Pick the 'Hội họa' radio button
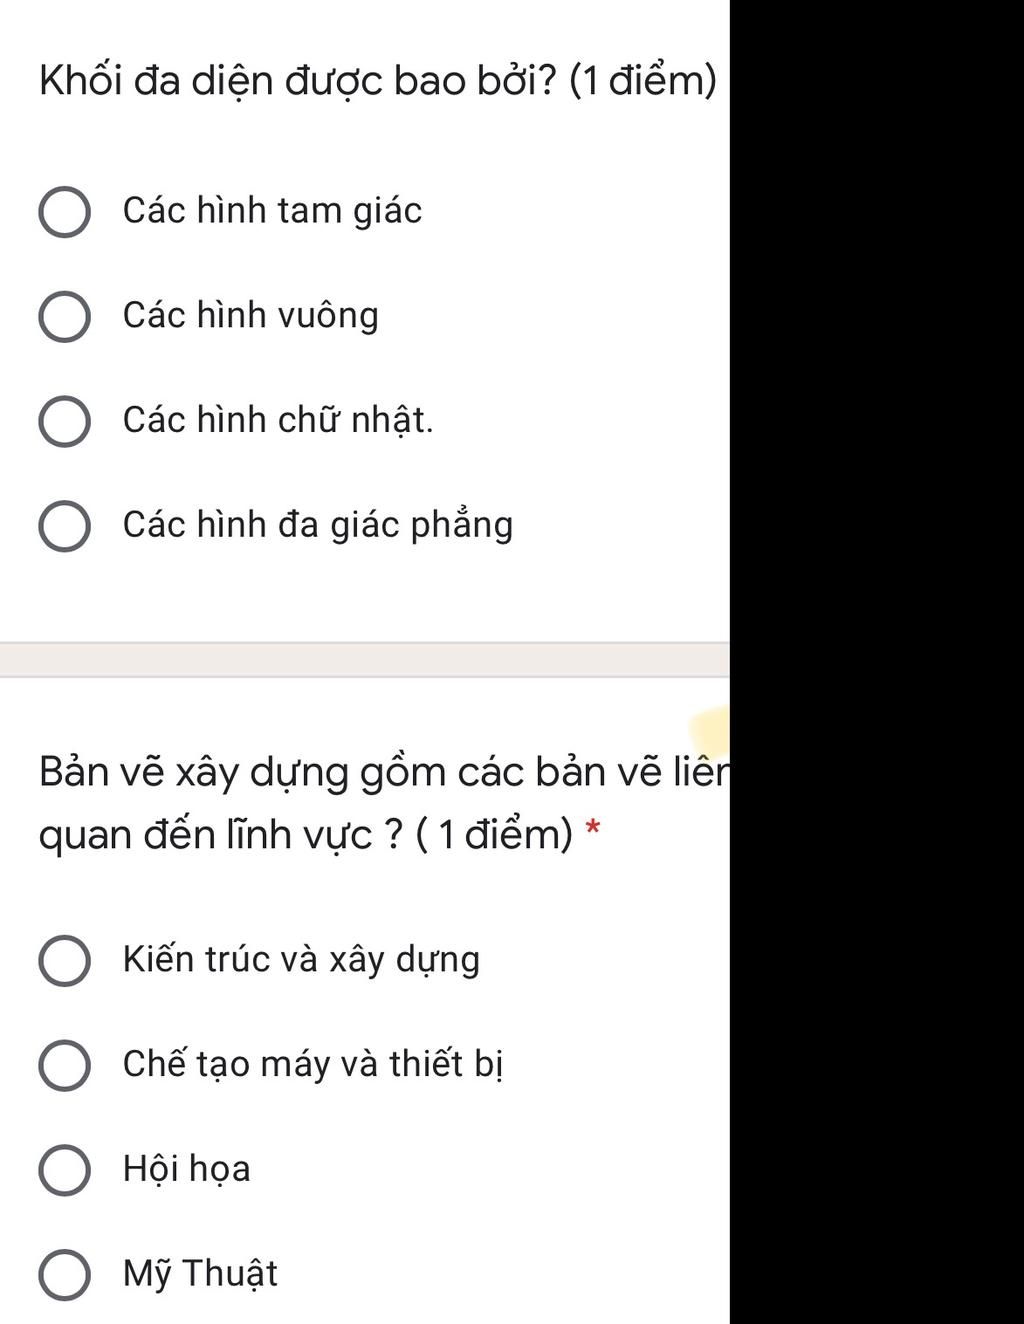This screenshot has width=1024, height=1324. 65,1170
